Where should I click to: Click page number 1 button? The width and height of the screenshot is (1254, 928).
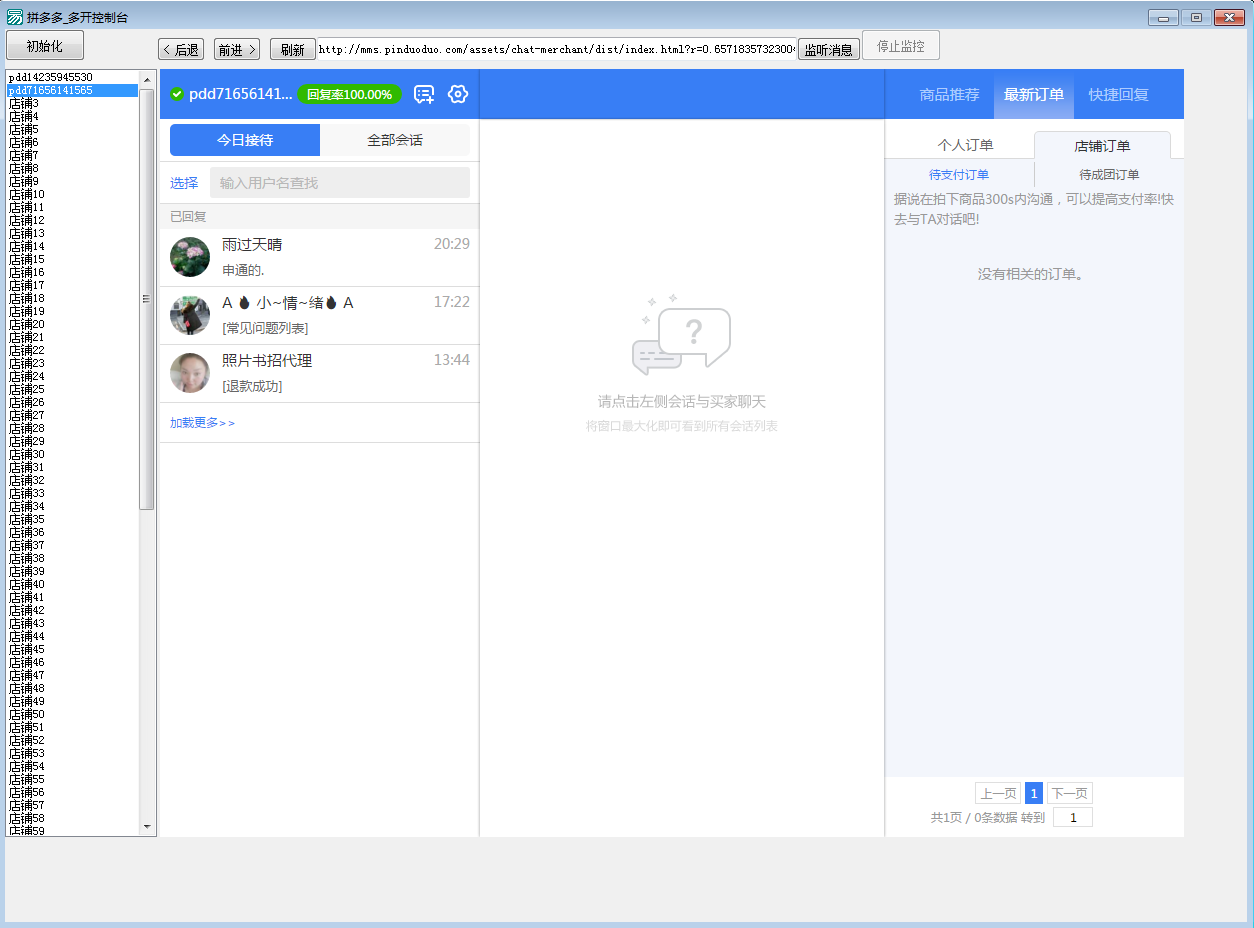[1034, 793]
